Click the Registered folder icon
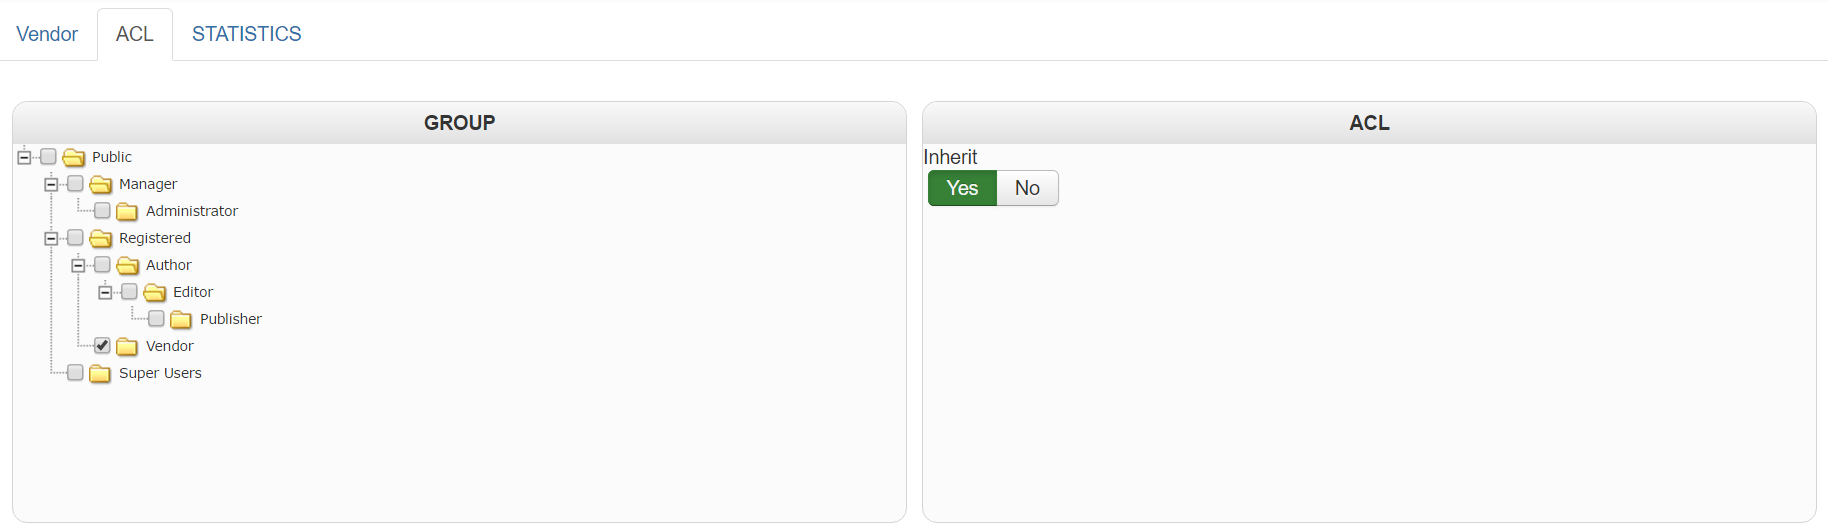Screen dimensions: 1828x528 click(101, 239)
